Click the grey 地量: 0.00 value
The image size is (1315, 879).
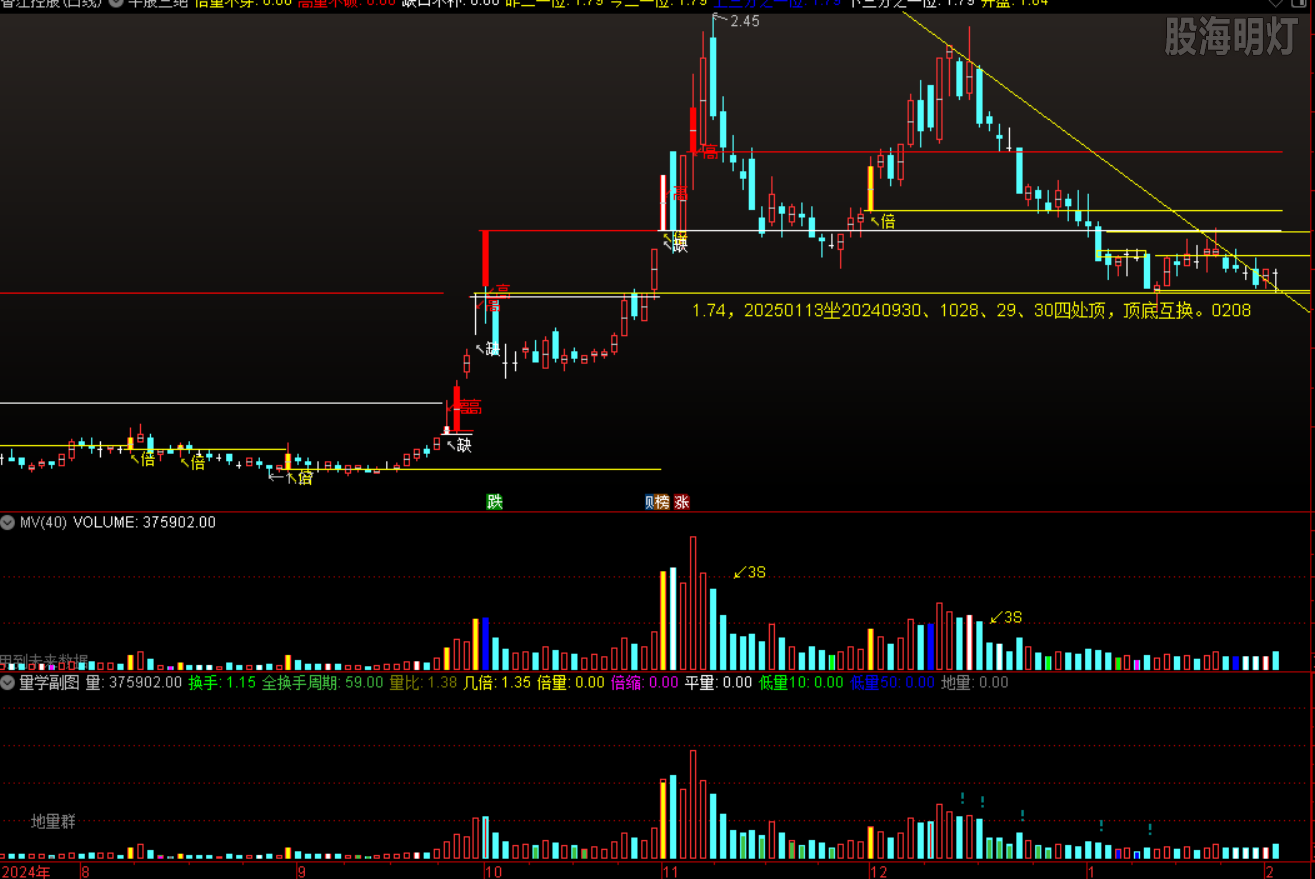click(976, 682)
